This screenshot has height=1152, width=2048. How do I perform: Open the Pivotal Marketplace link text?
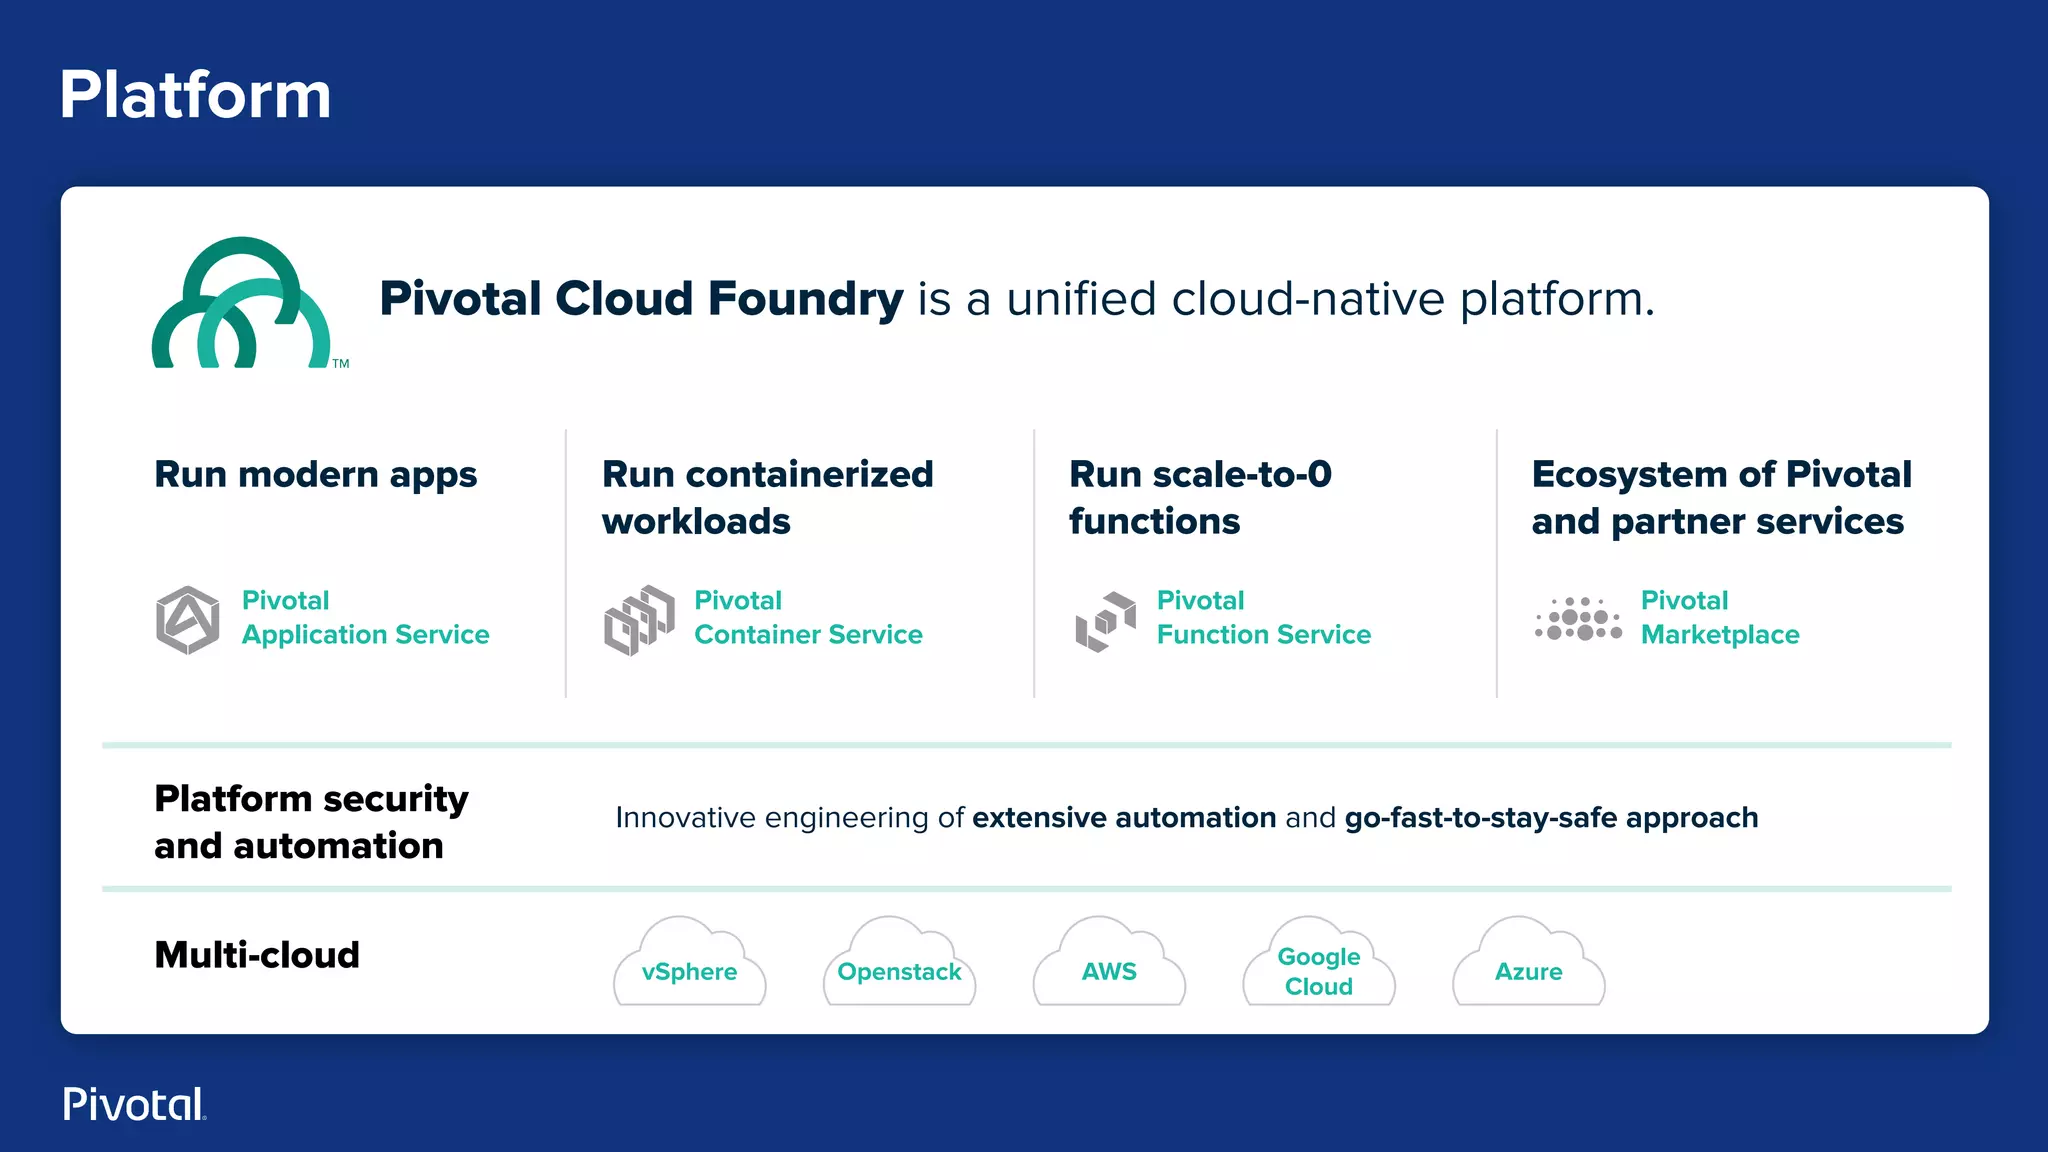[x=1719, y=618]
